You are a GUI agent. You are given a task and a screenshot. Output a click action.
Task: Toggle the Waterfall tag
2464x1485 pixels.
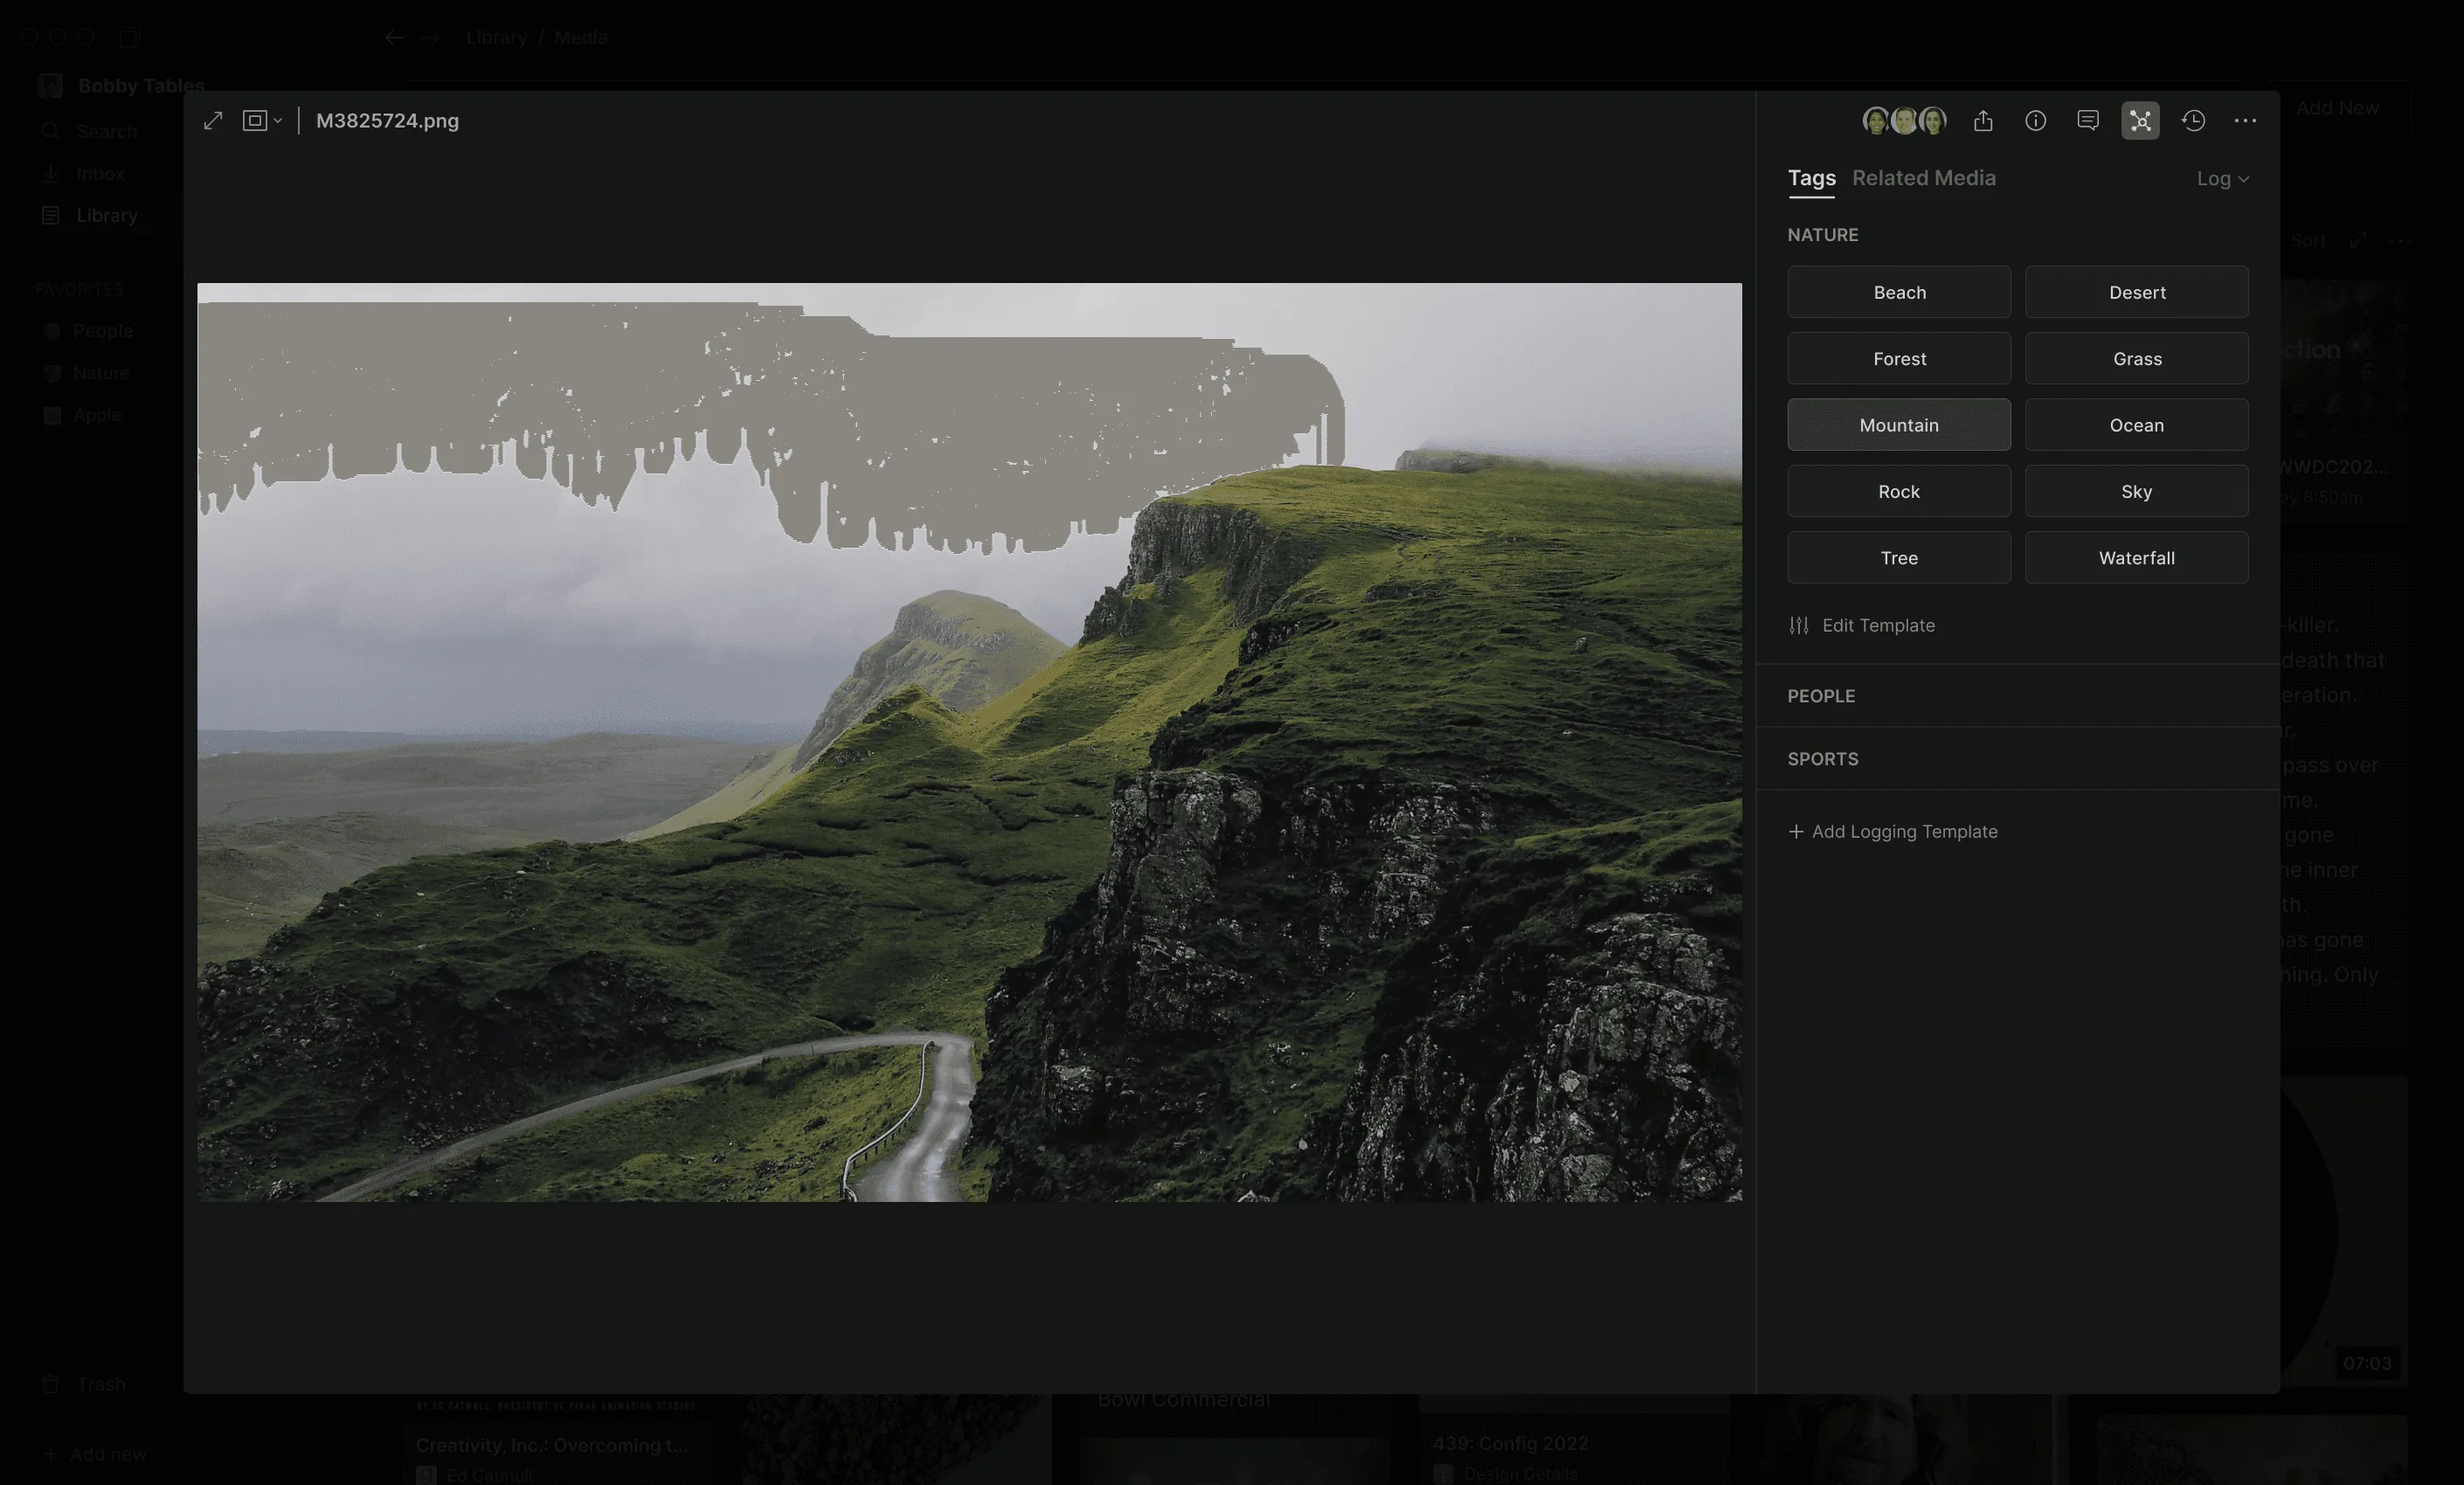(x=2137, y=558)
